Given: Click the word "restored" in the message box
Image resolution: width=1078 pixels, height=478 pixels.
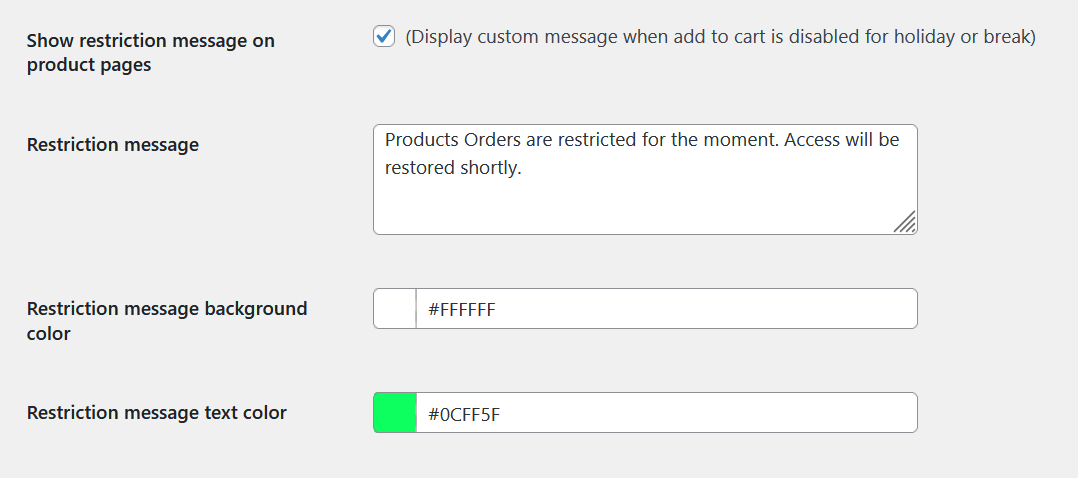Looking at the screenshot, I should click(420, 168).
